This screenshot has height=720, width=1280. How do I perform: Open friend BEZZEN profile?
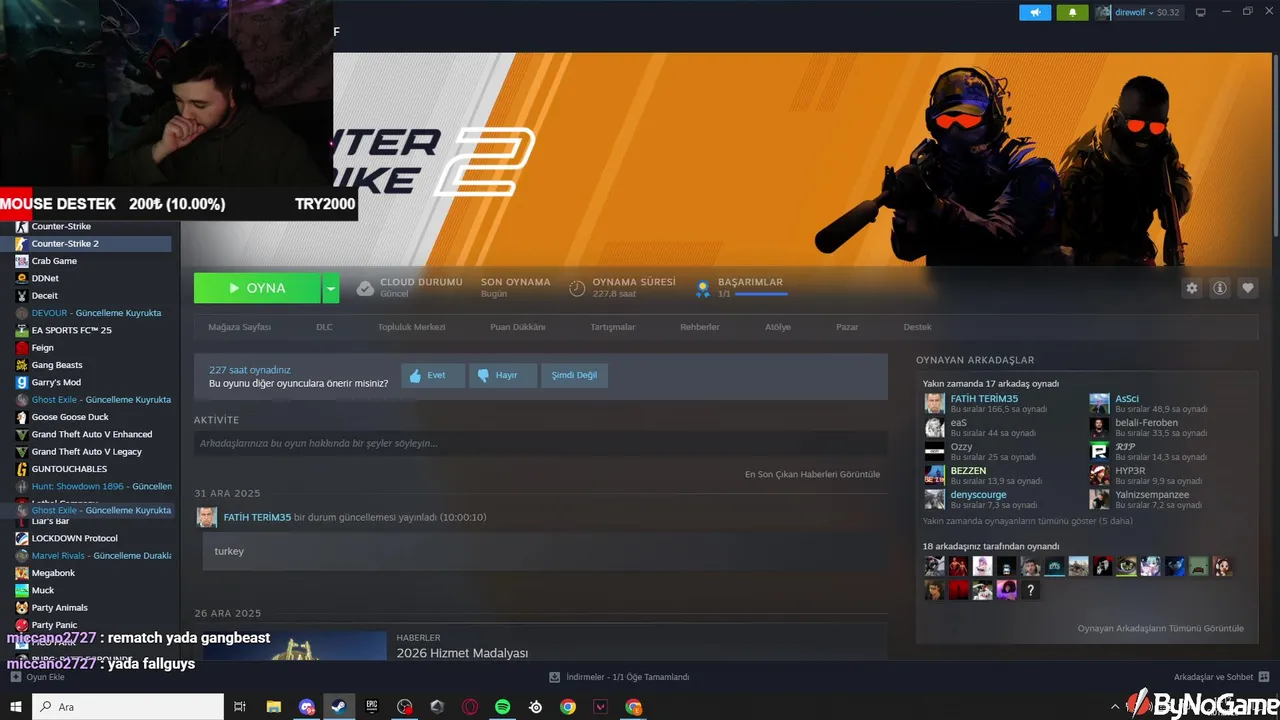(x=967, y=471)
